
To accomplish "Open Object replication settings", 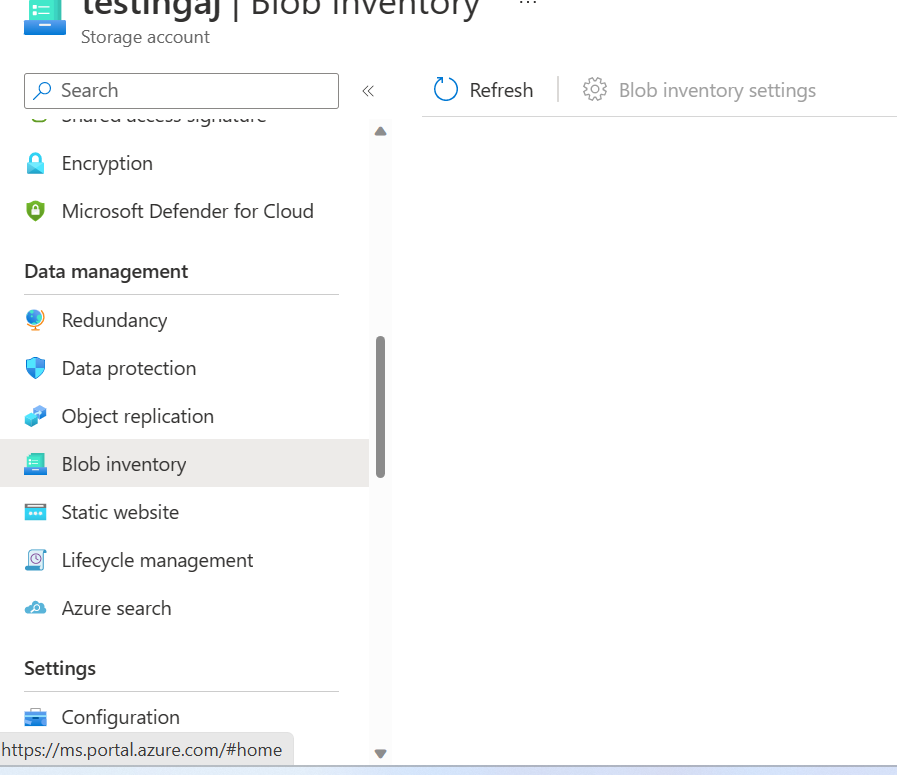I will [x=138, y=416].
